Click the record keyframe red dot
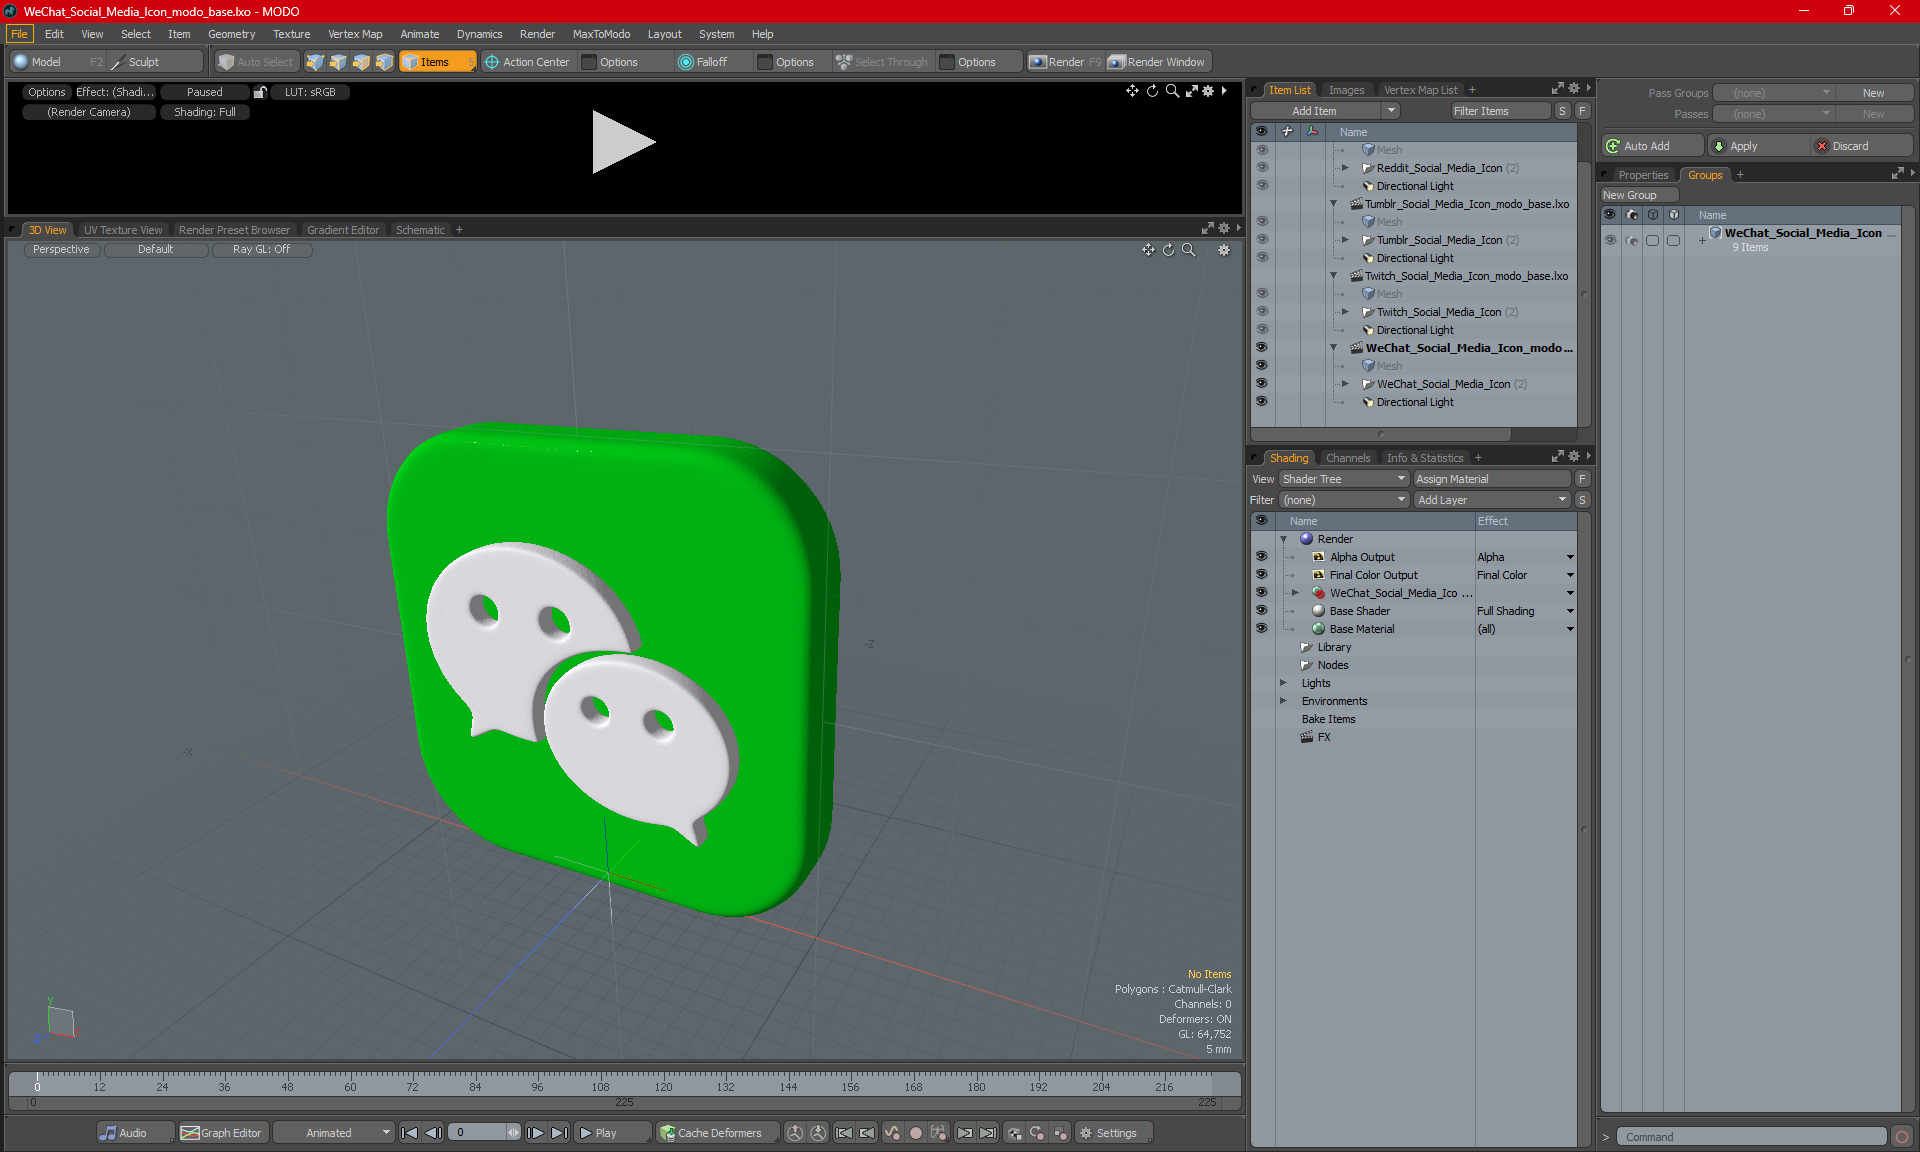This screenshot has width=1920, height=1152. click(915, 1133)
